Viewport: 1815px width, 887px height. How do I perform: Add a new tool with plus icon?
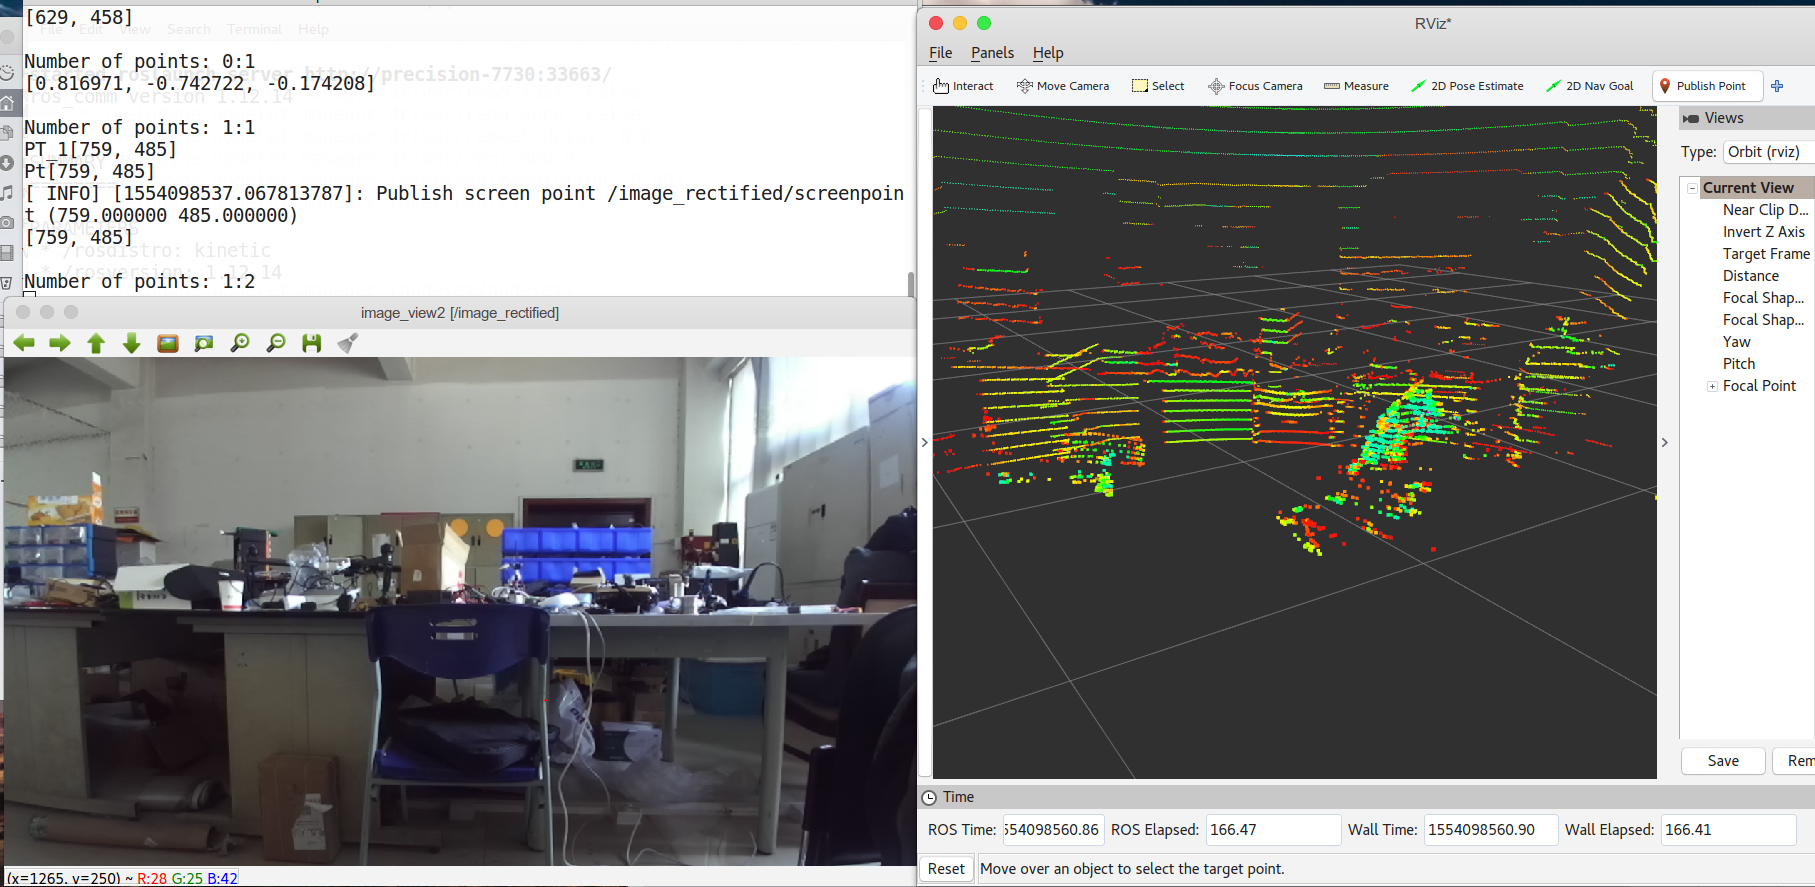coord(1777,86)
